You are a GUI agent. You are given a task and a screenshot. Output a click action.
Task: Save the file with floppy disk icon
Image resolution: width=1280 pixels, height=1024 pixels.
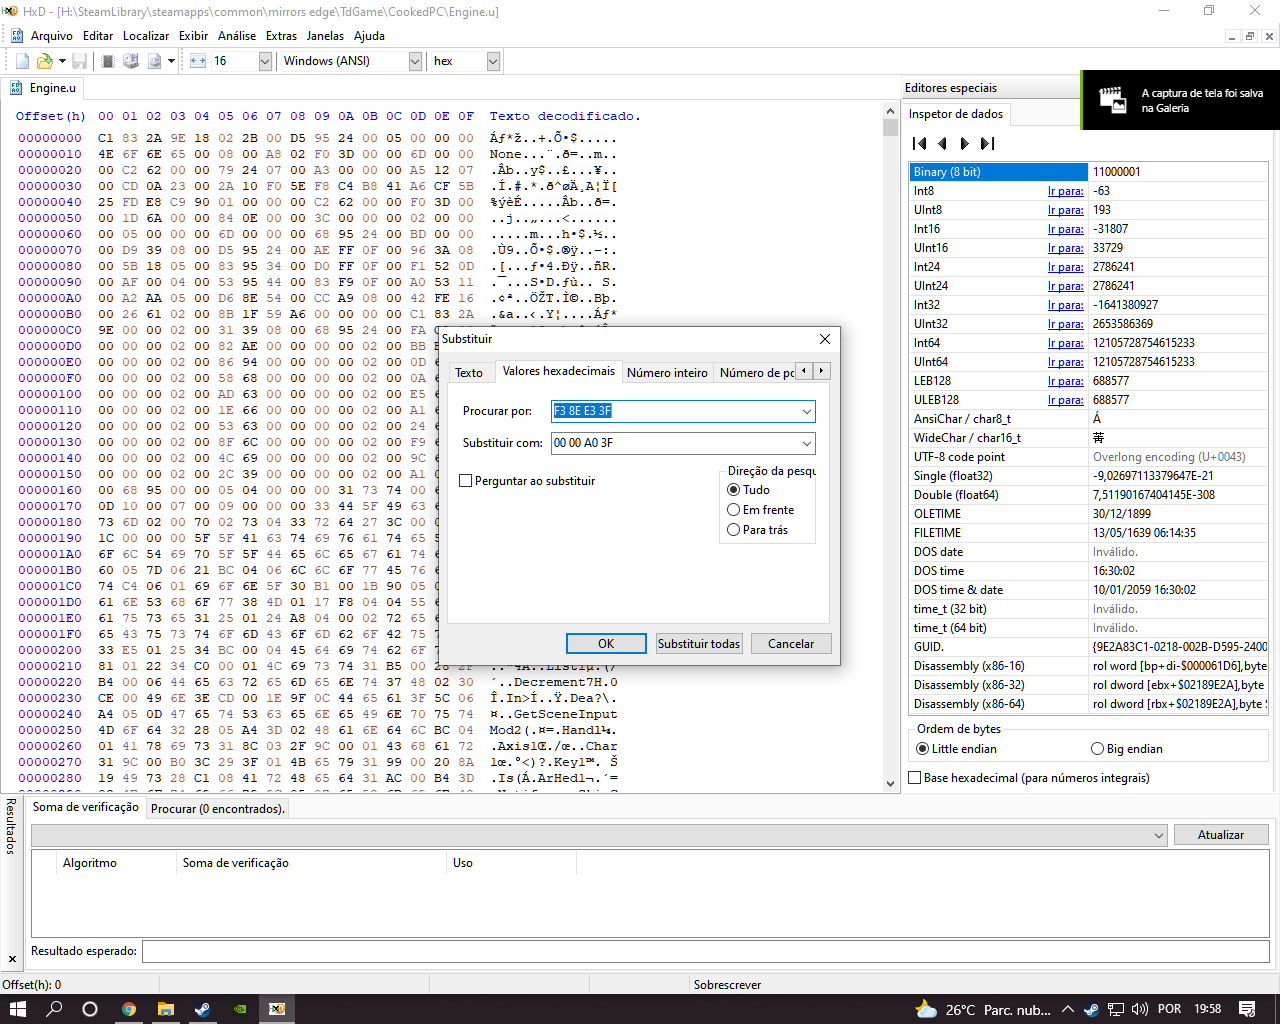coord(79,61)
